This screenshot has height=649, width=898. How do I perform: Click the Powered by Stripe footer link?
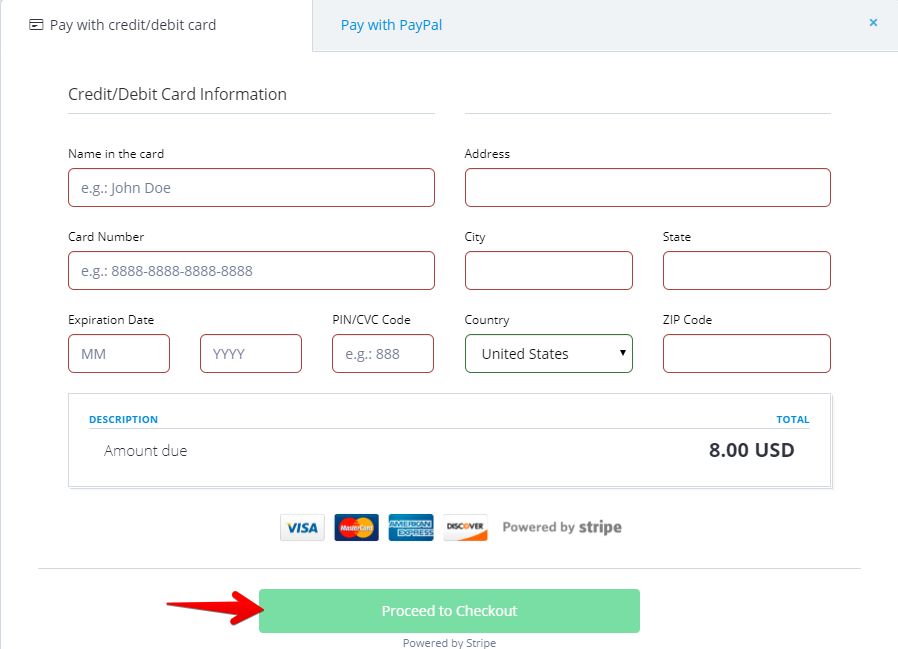pyautogui.click(x=449, y=643)
